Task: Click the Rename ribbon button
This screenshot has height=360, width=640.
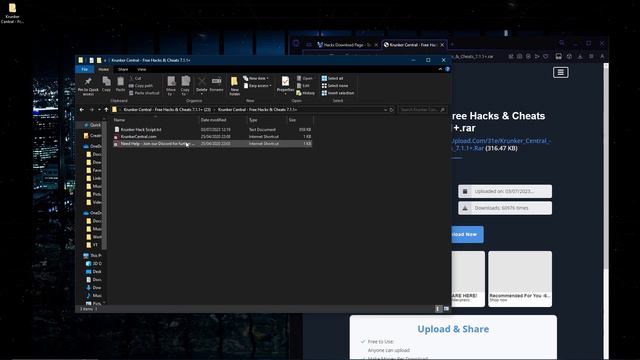Action: click(x=216, y=84)
